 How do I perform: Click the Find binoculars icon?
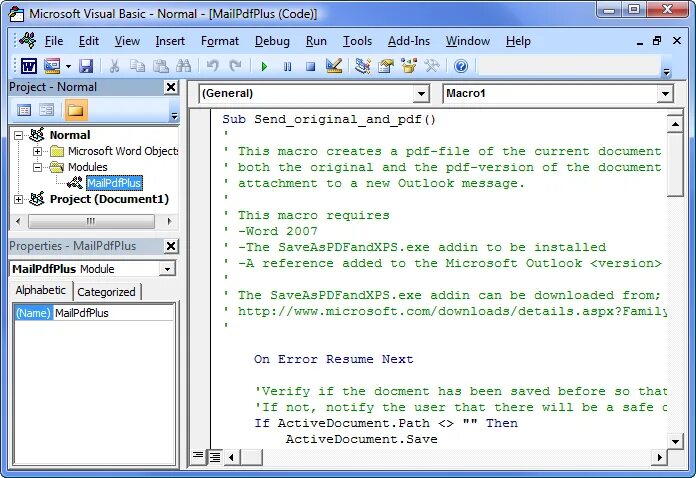click(183, 67)
